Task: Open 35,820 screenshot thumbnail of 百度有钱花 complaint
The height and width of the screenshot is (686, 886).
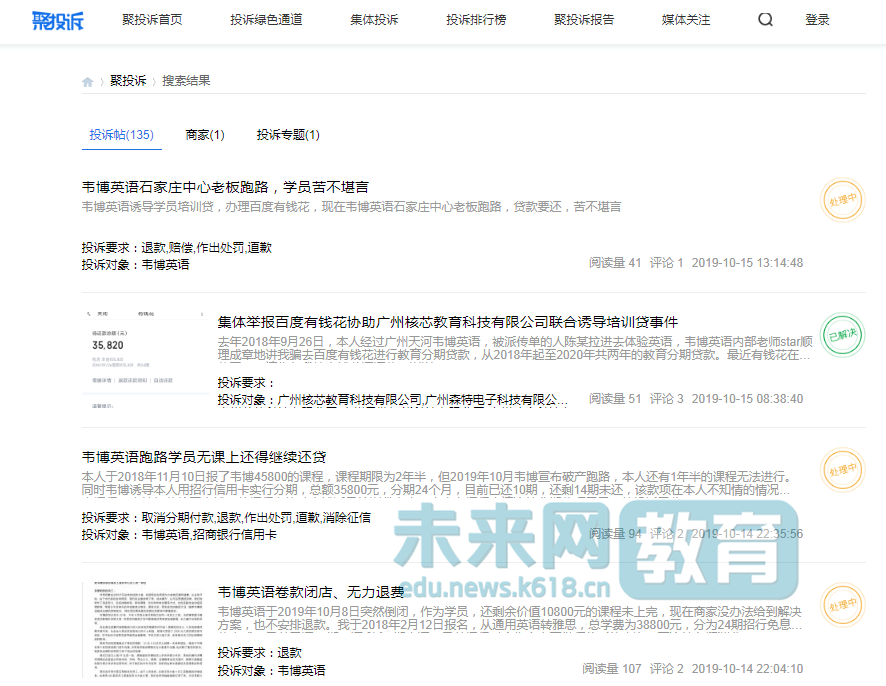Action: tap(146, 359)
